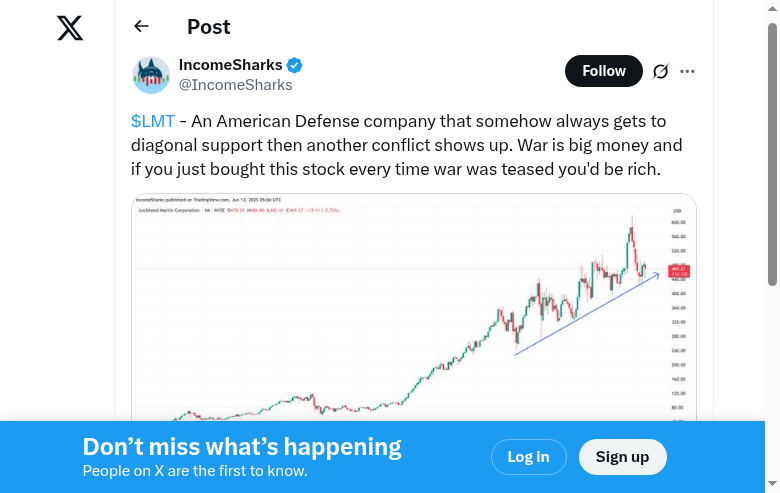Click the "Don't miss what's happening" banner heading
Image resolution: width=780 pixels, height=493 pixels.
[242, 447]
